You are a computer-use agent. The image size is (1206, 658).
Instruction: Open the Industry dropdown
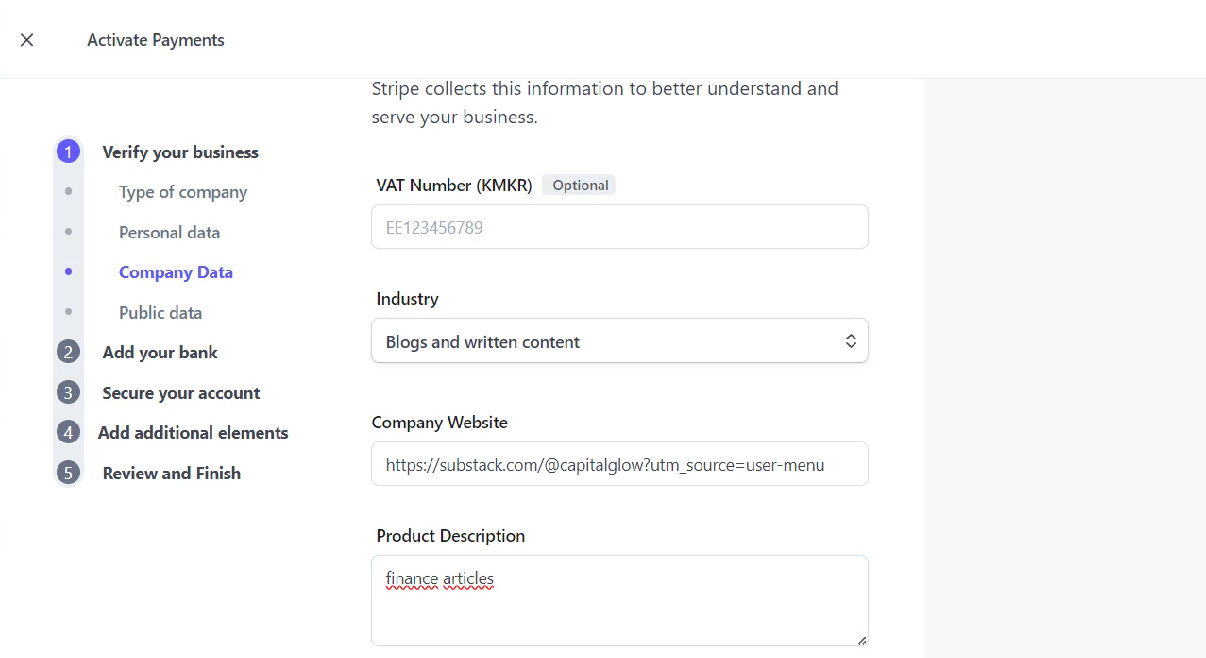(x=619, y=341)
